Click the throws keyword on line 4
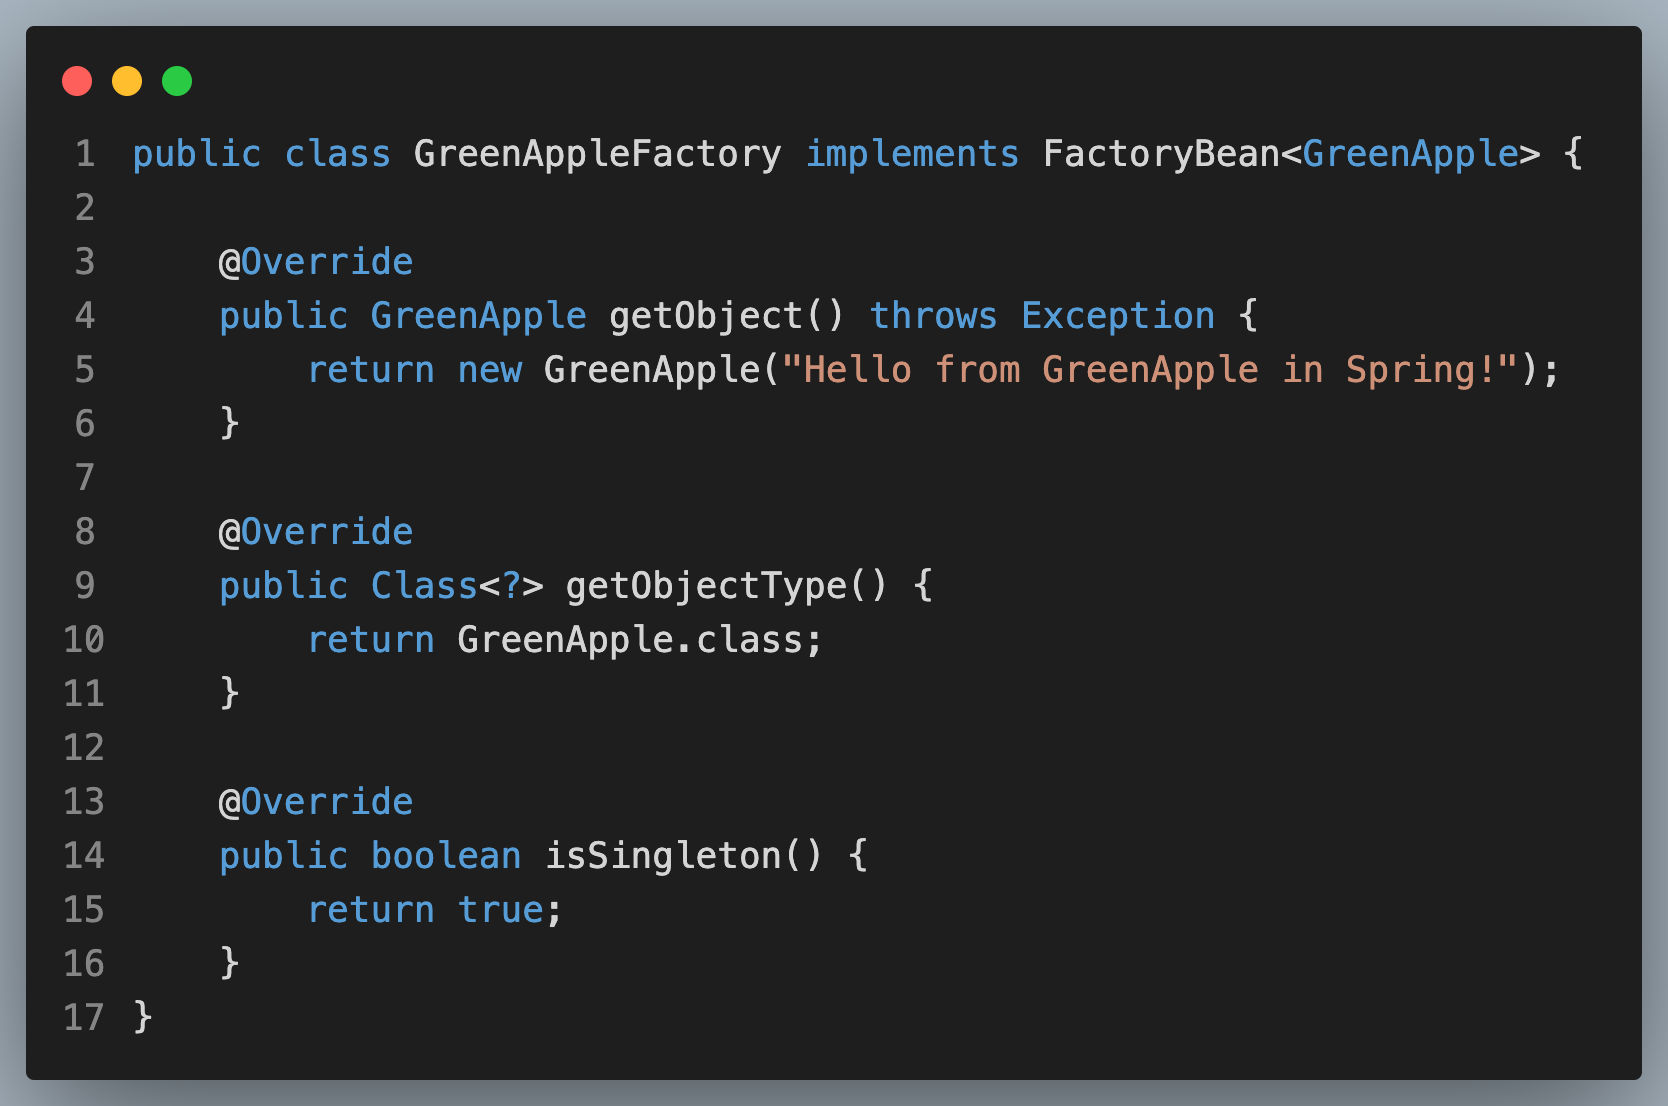 (x=933, y=316)
